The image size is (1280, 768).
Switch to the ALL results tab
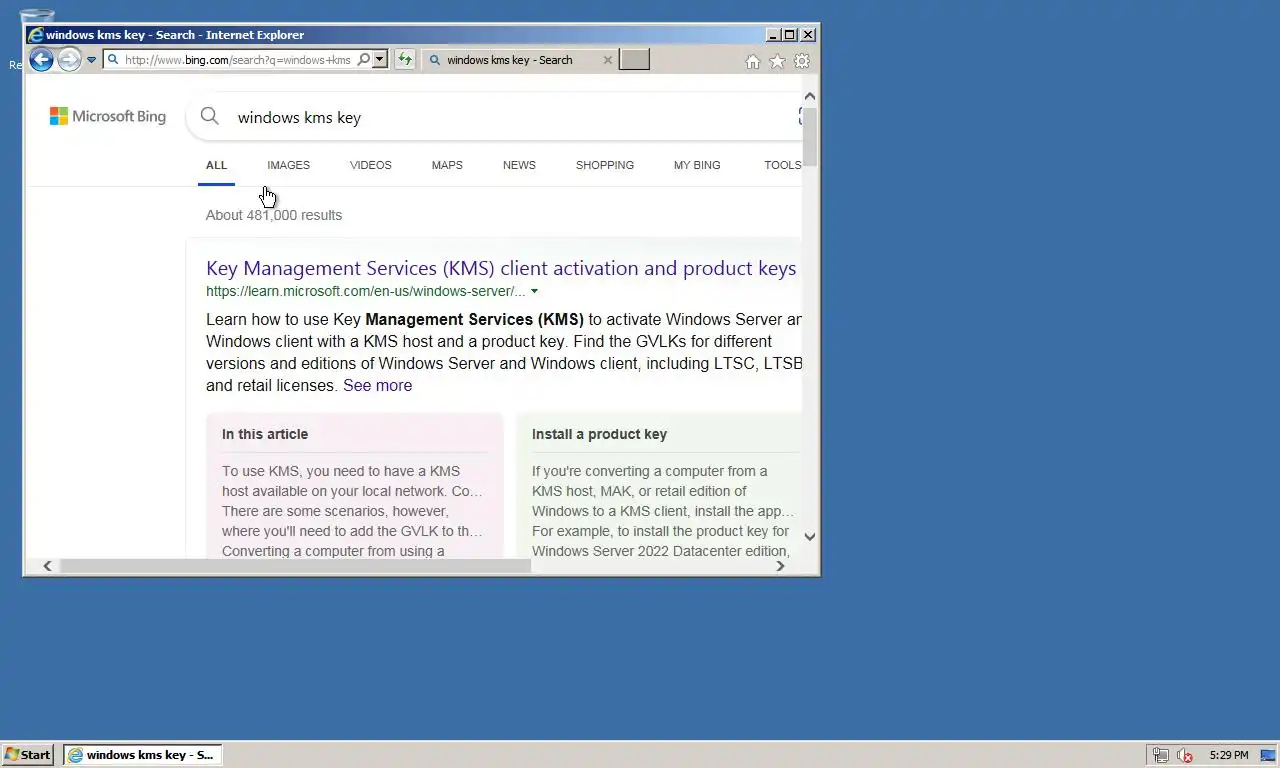(216, 165)
